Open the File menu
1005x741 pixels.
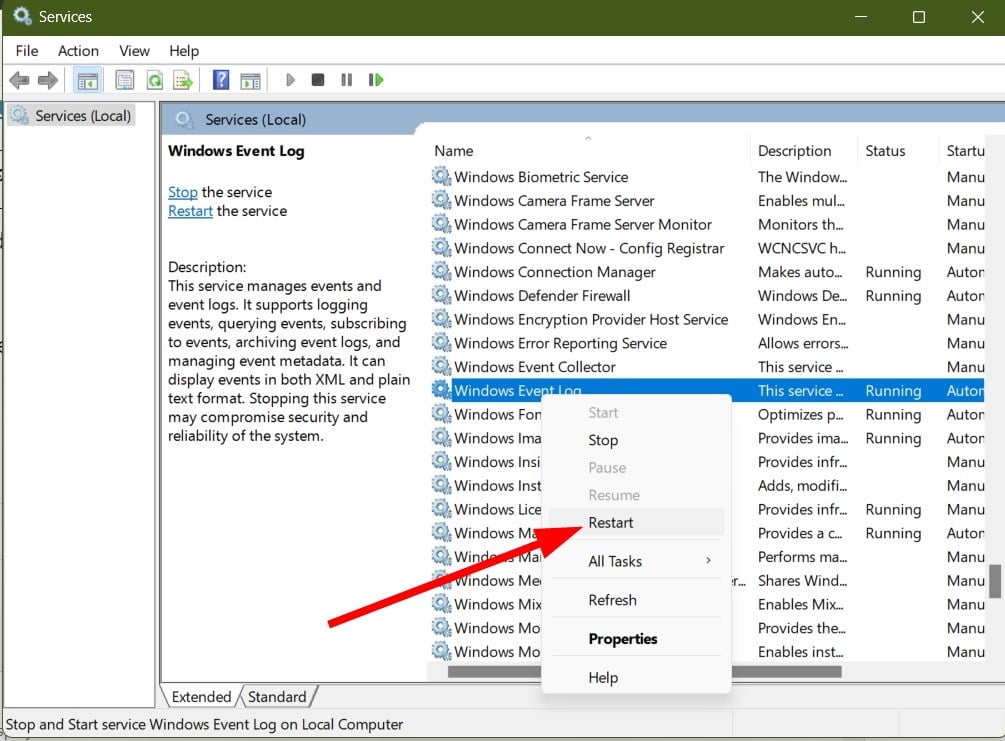pyautogui.click(x=27, y=51)
